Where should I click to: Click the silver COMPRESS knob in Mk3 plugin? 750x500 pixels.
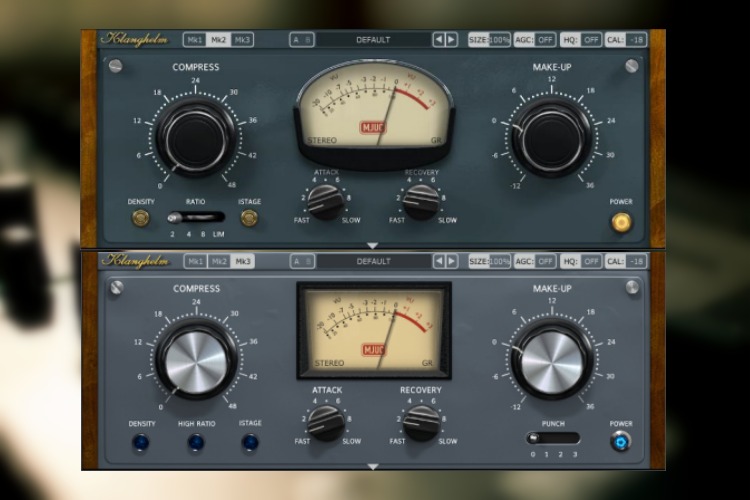196,362
